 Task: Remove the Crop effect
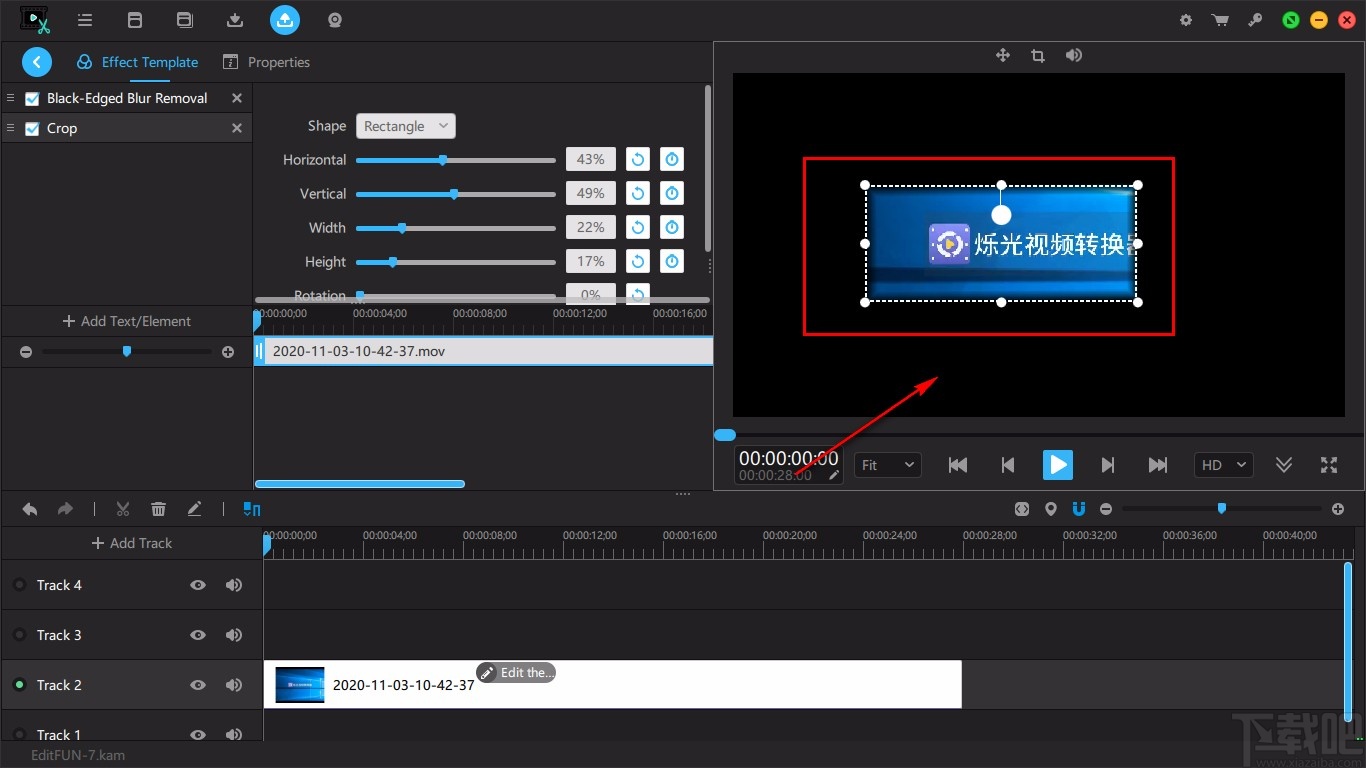(237, 128)
